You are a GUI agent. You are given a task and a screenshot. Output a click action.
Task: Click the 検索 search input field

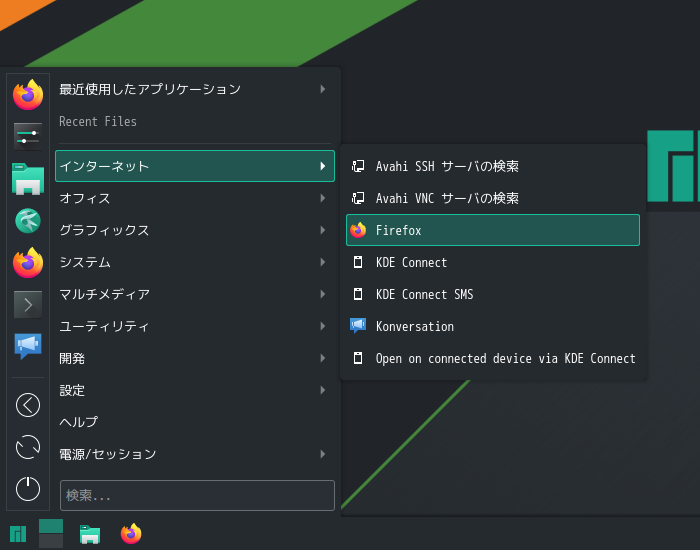(197, 495)
